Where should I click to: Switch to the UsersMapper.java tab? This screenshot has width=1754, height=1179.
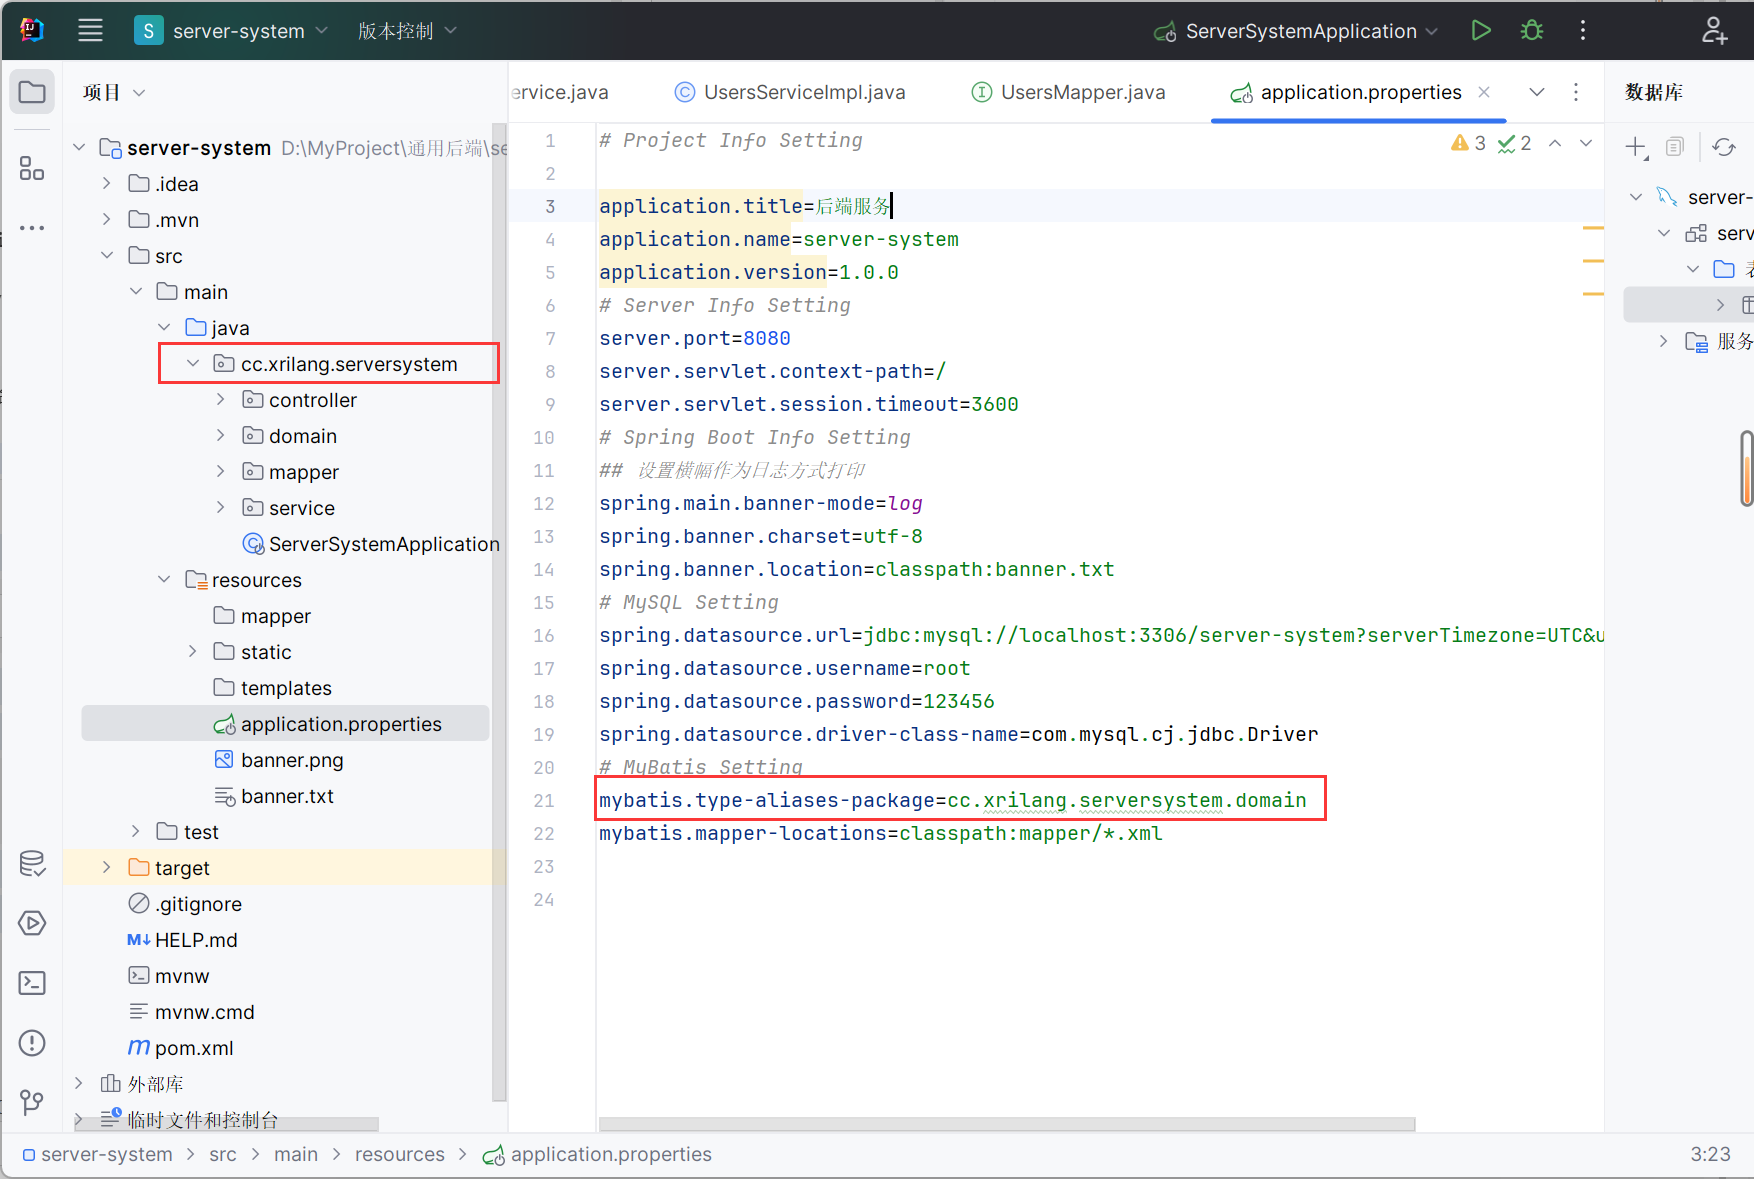(1068, 92)
